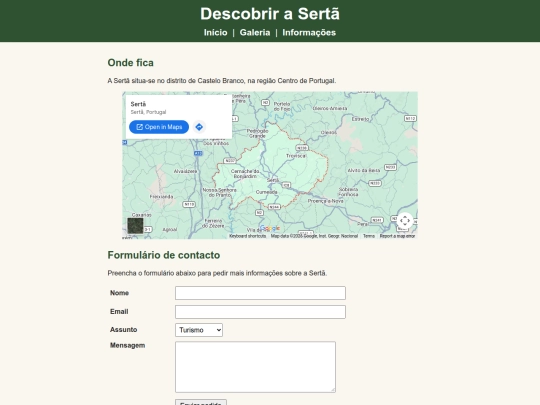Click the Enviar pedido button
Screen dimensions: 540x405
201,402
